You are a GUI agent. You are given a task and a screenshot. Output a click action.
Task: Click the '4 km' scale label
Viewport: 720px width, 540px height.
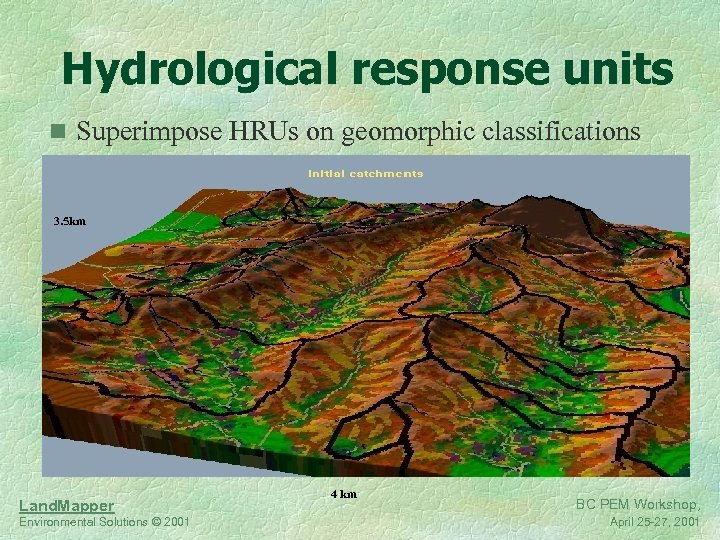click(x=344, y=494)
